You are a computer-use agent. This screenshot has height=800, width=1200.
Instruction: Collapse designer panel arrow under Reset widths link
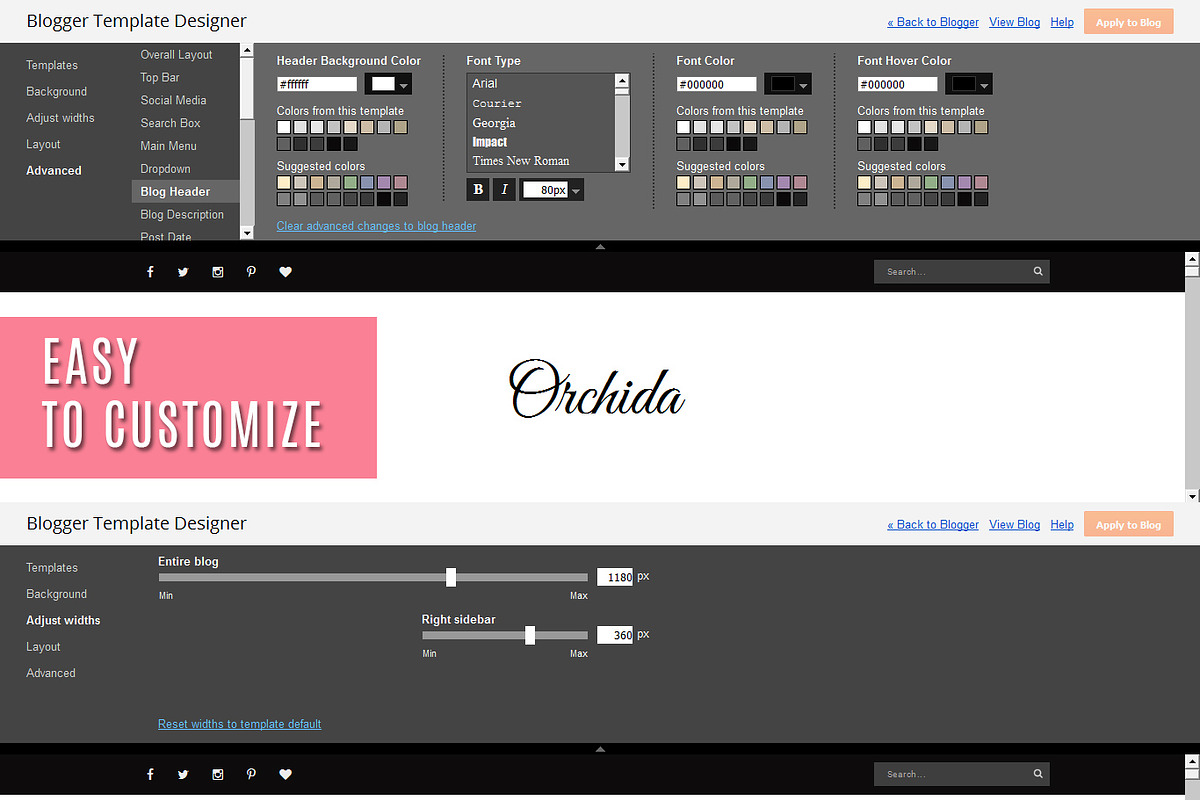pos(600,749)
